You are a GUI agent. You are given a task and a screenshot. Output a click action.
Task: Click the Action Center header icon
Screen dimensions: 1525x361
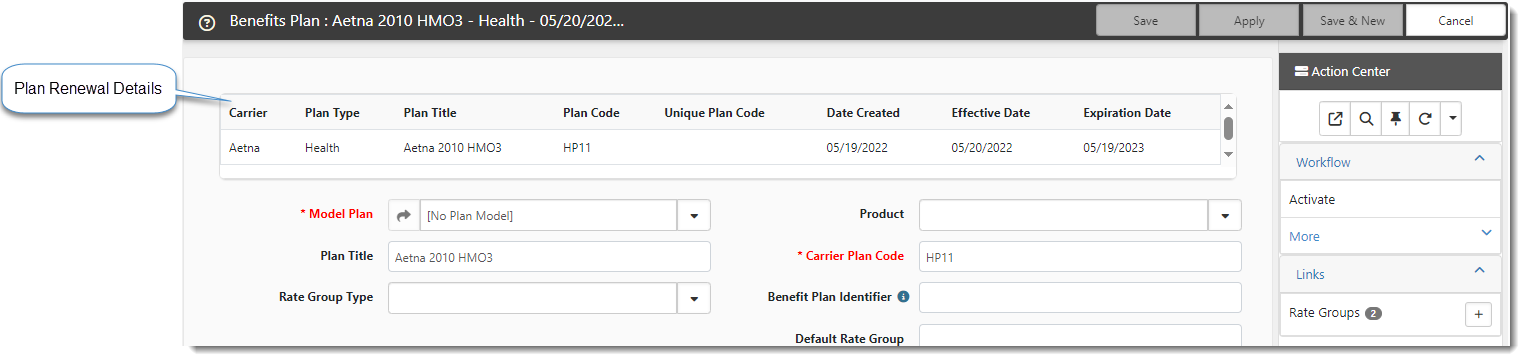coord(1301,72)
